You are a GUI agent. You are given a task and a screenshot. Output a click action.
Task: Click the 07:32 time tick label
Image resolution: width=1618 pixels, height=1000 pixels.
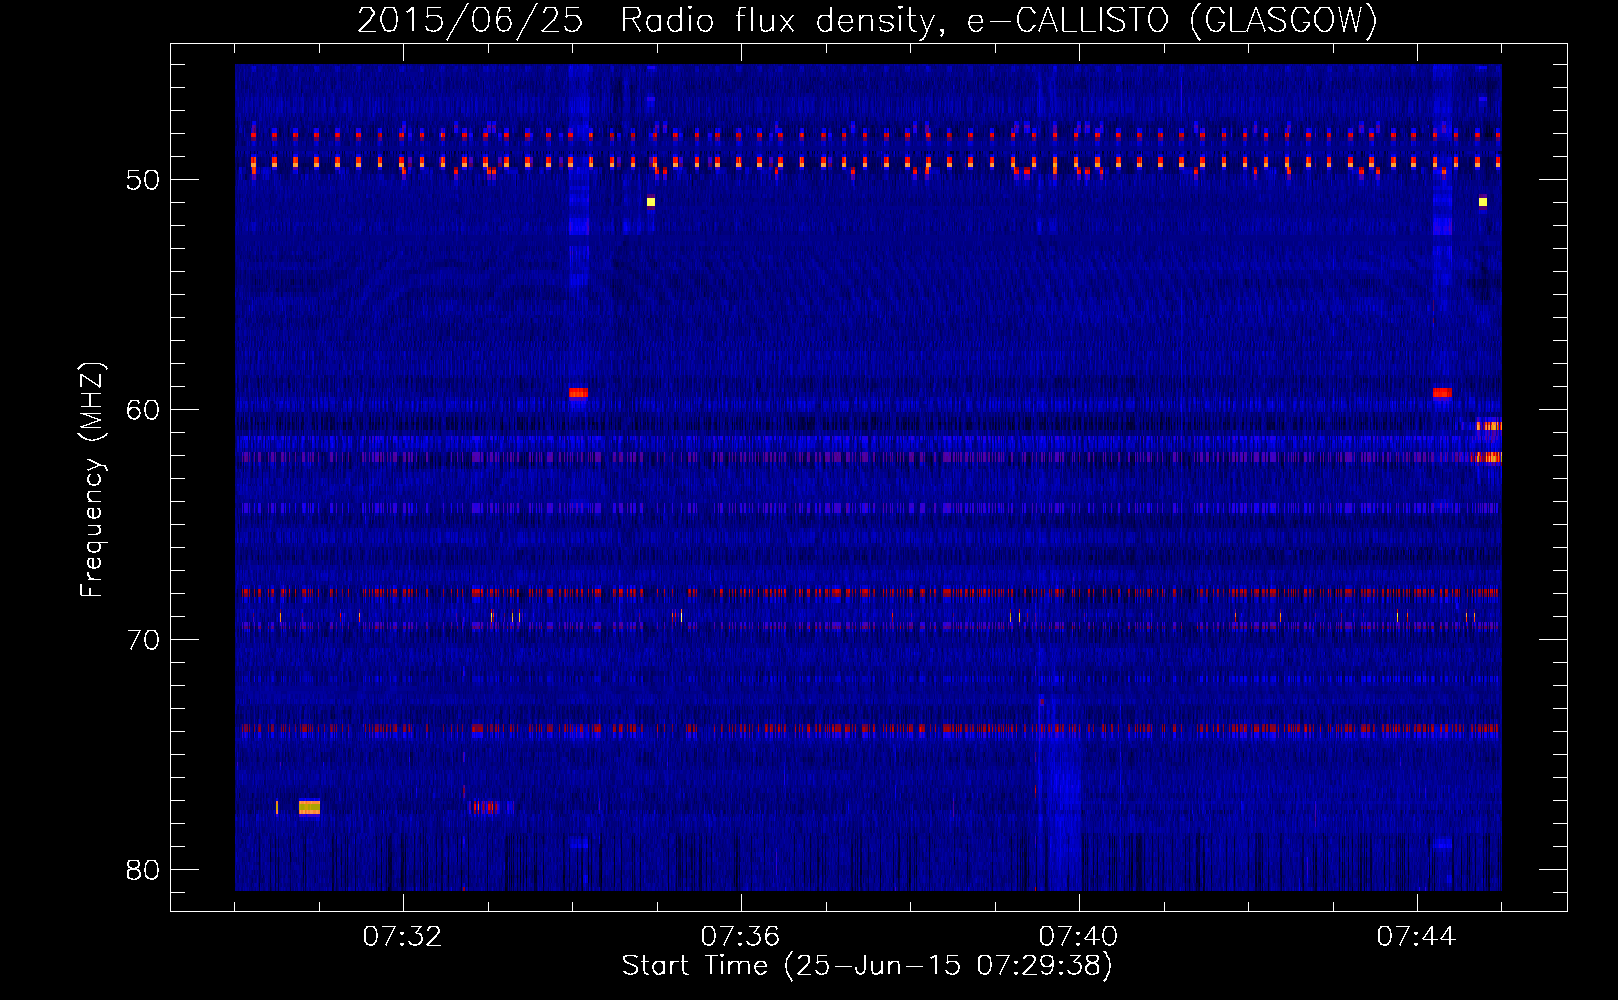(402, 937)
